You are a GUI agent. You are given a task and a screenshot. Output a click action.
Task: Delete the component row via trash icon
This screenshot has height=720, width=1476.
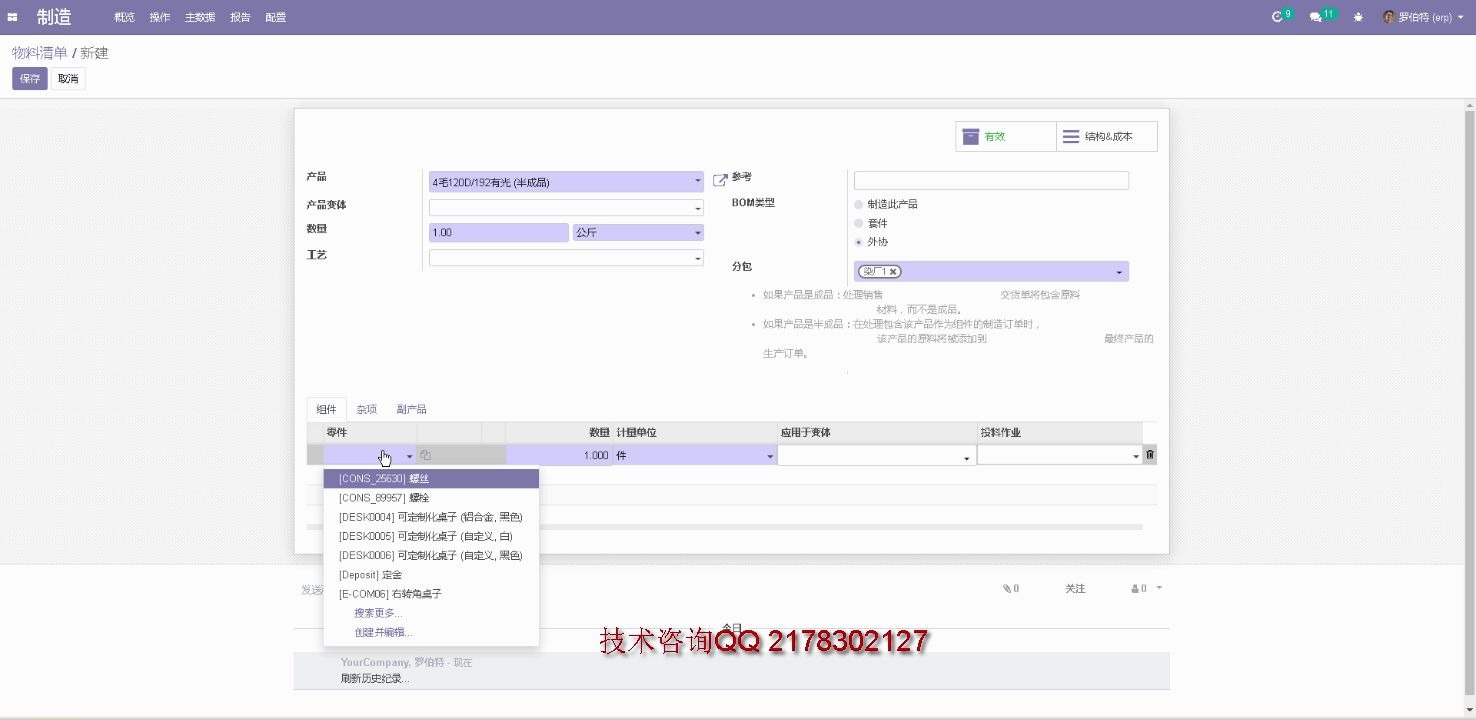[x=1149, y=454]
